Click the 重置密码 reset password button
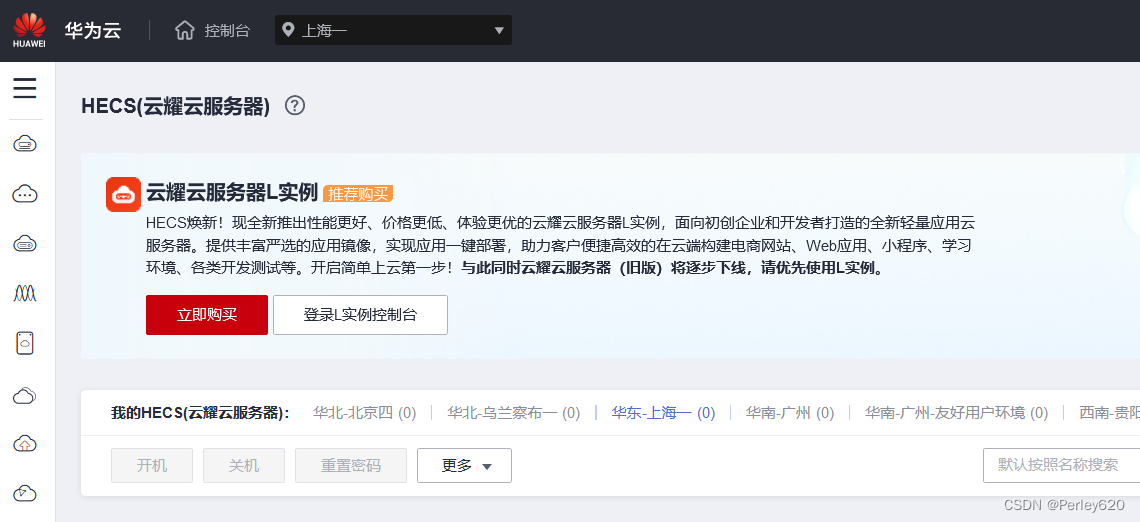This screenshot has height=522, width=1140. (x=350, y=465)
